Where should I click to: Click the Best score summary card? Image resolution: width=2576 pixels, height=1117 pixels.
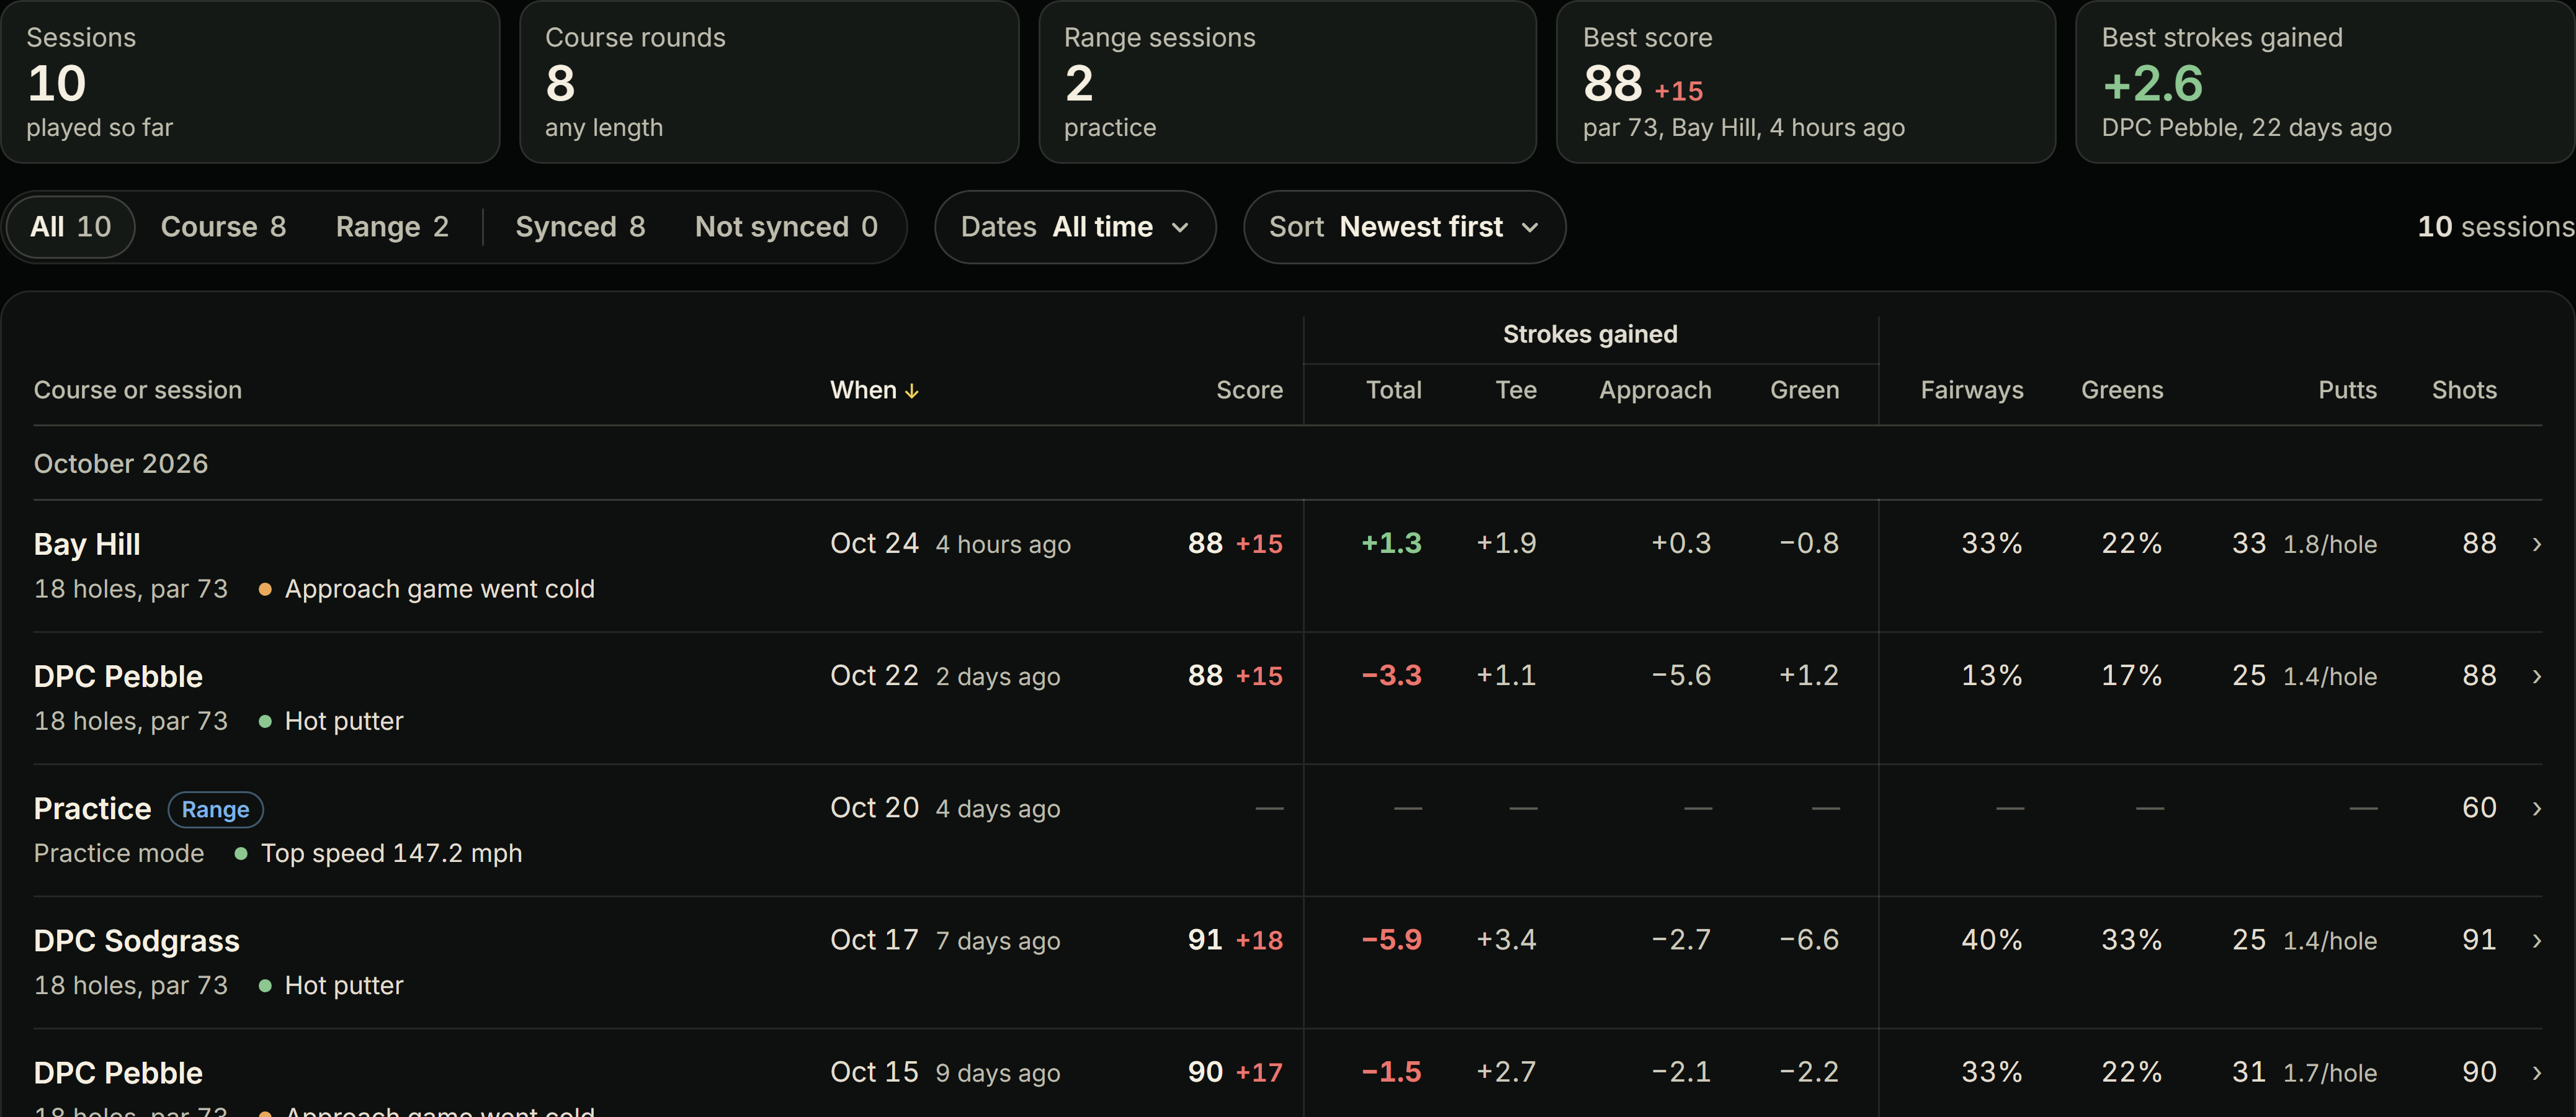coord(1805,82)
